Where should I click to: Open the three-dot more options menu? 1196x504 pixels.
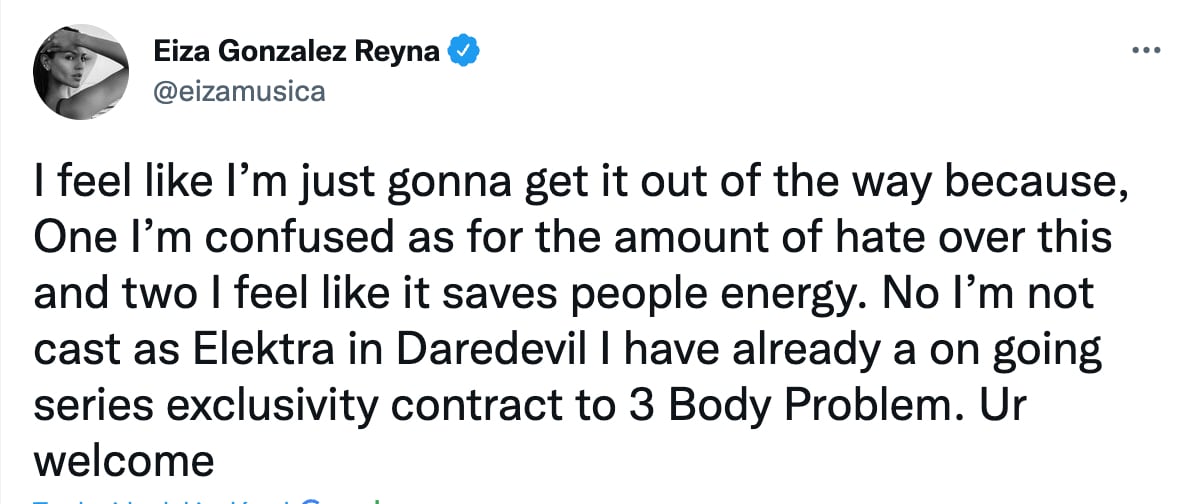(x=1145, y=49)
